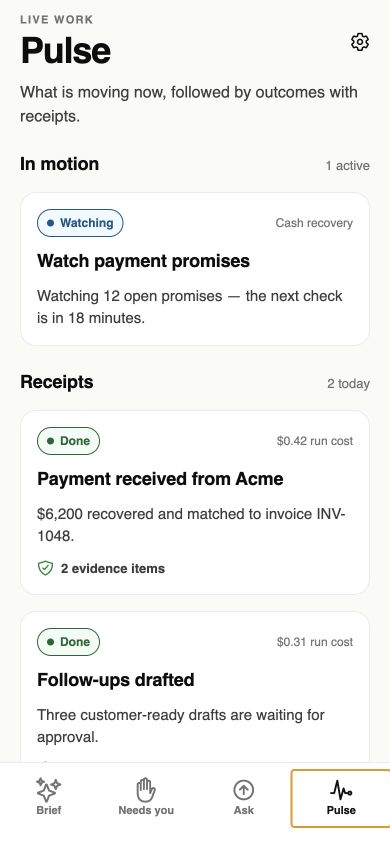The height and width of the screenshot is (844, 390).
Task: Click the 1 active counter
Action: tap(347, 166)
